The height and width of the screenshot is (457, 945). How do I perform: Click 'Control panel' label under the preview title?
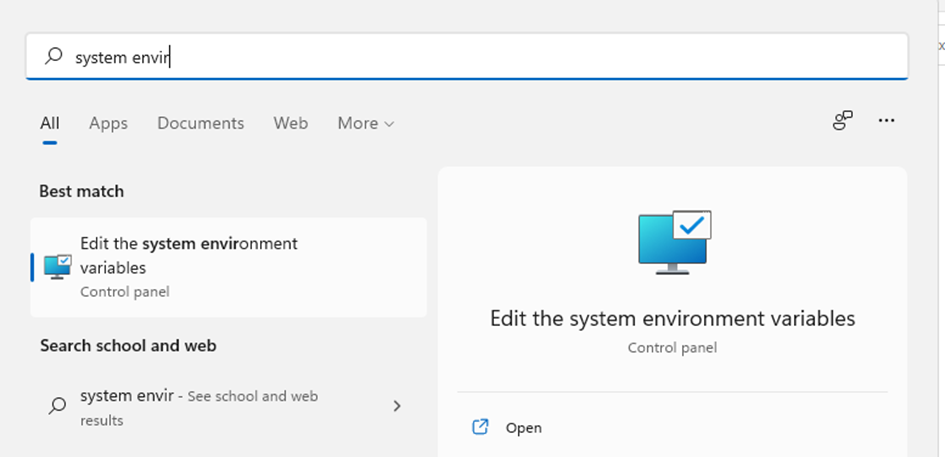click(x=672, y=348)
